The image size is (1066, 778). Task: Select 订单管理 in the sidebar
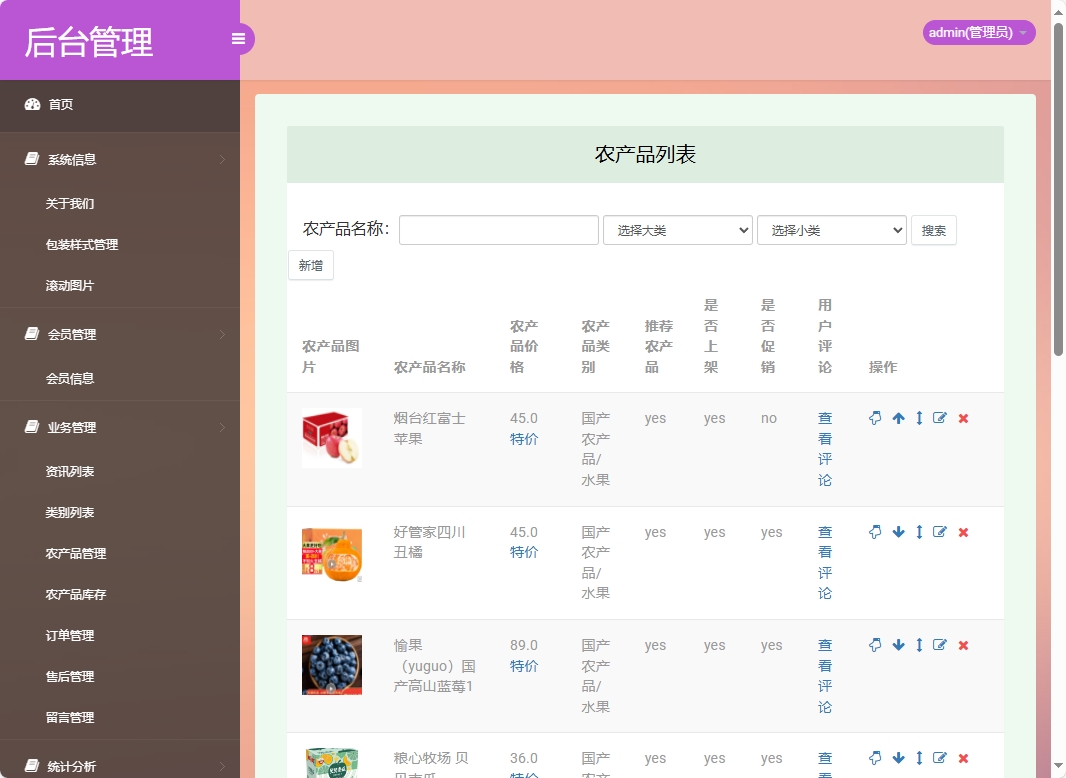pyautogui.click(x=72, y=635)
